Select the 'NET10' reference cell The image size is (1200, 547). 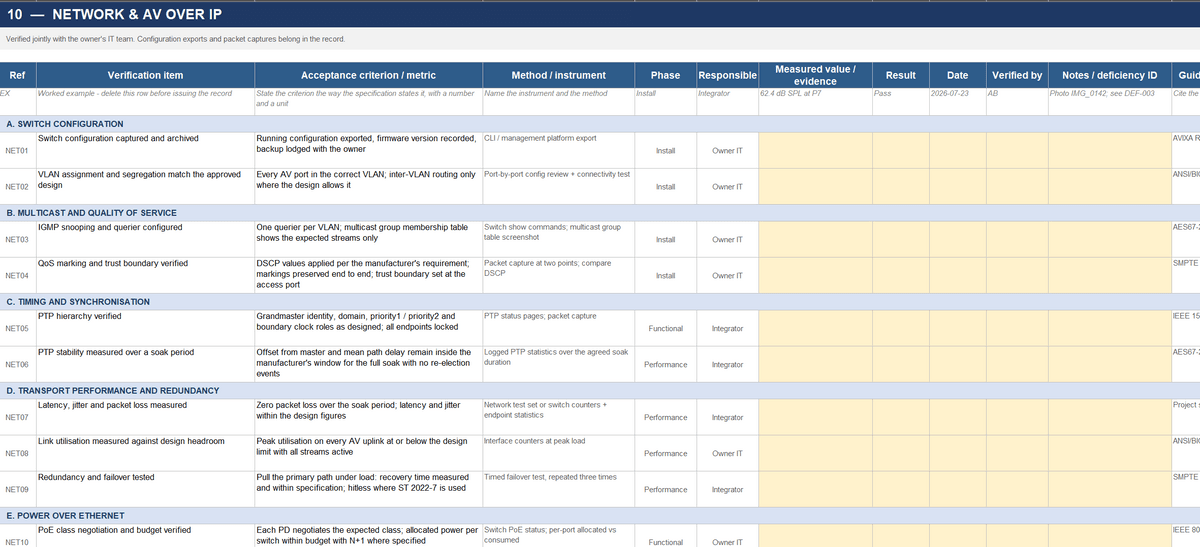[17, 535]
